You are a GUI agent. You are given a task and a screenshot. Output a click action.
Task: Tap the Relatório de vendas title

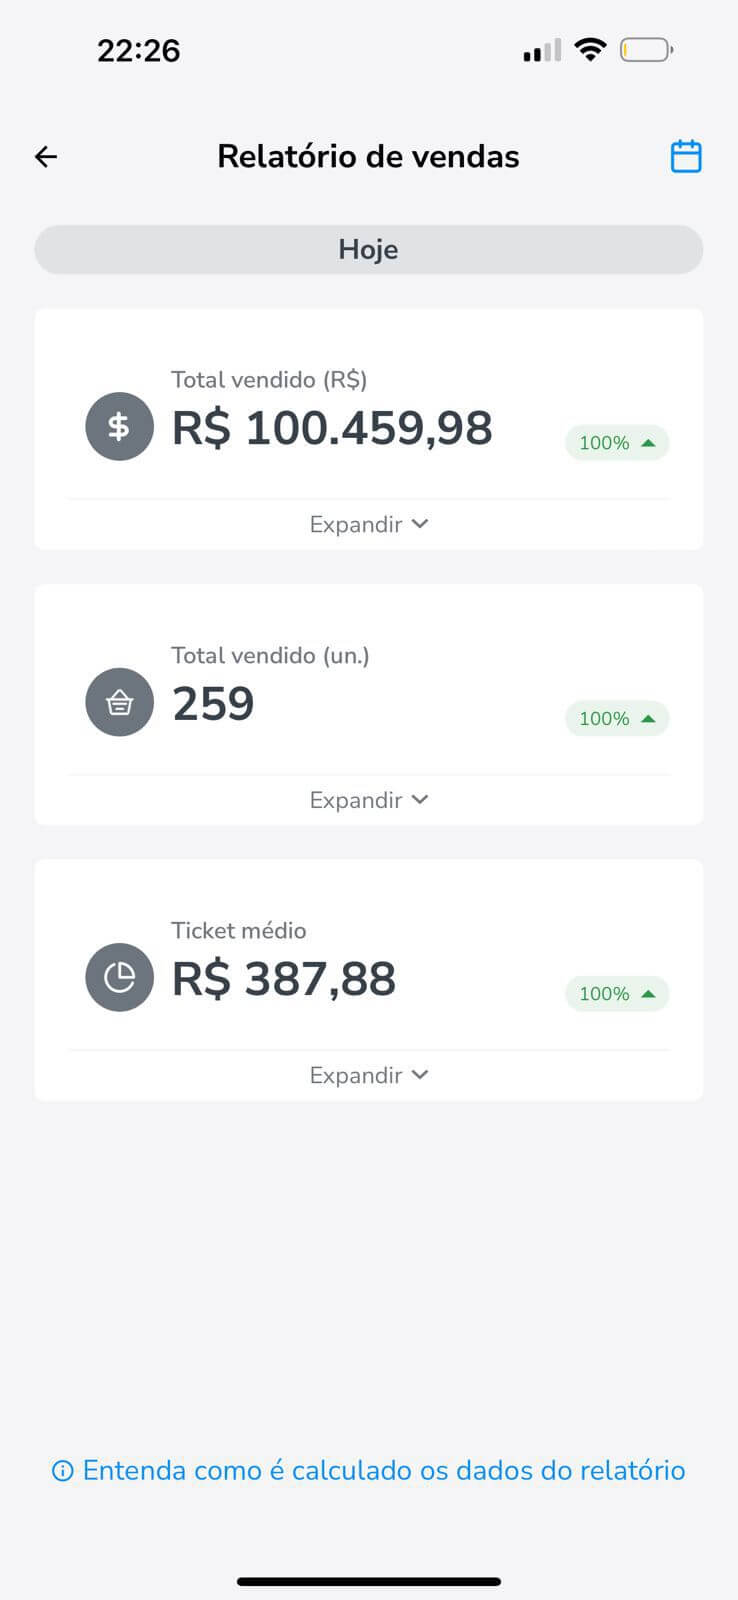(368, 157)
